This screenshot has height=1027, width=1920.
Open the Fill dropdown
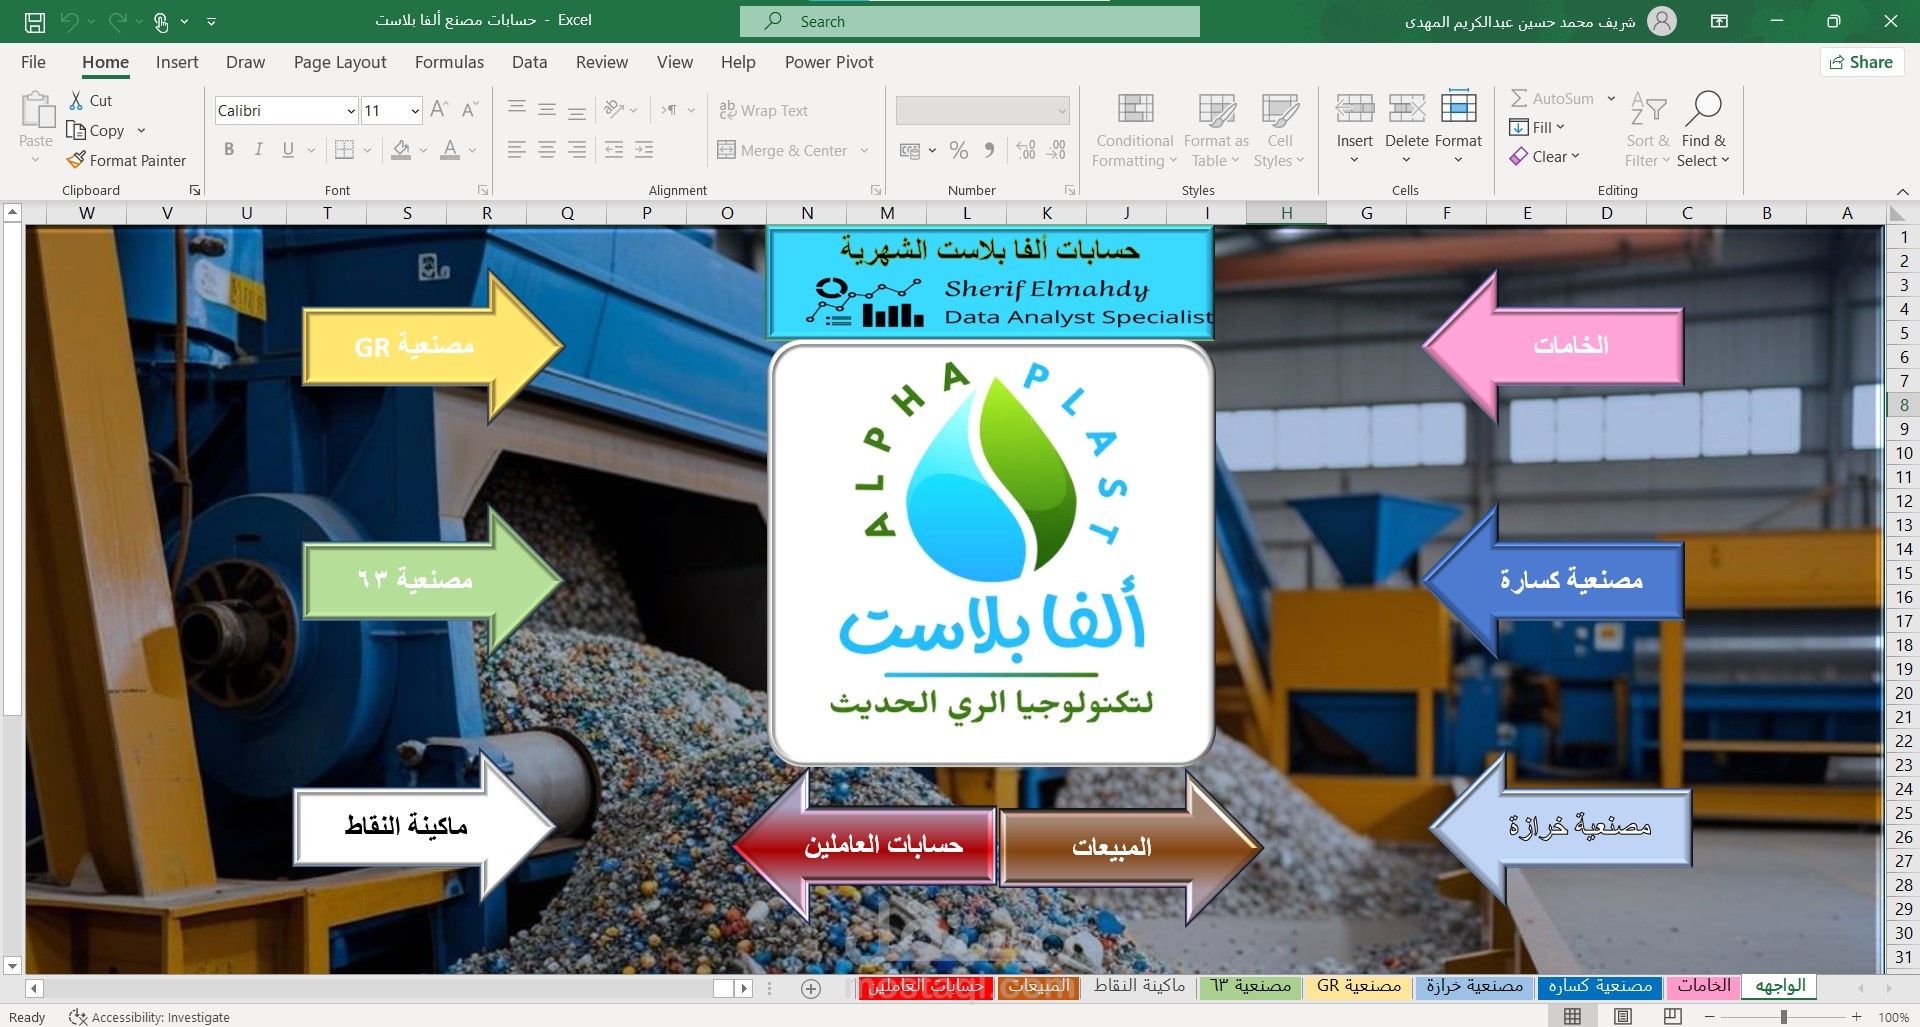coord(1537,127)
